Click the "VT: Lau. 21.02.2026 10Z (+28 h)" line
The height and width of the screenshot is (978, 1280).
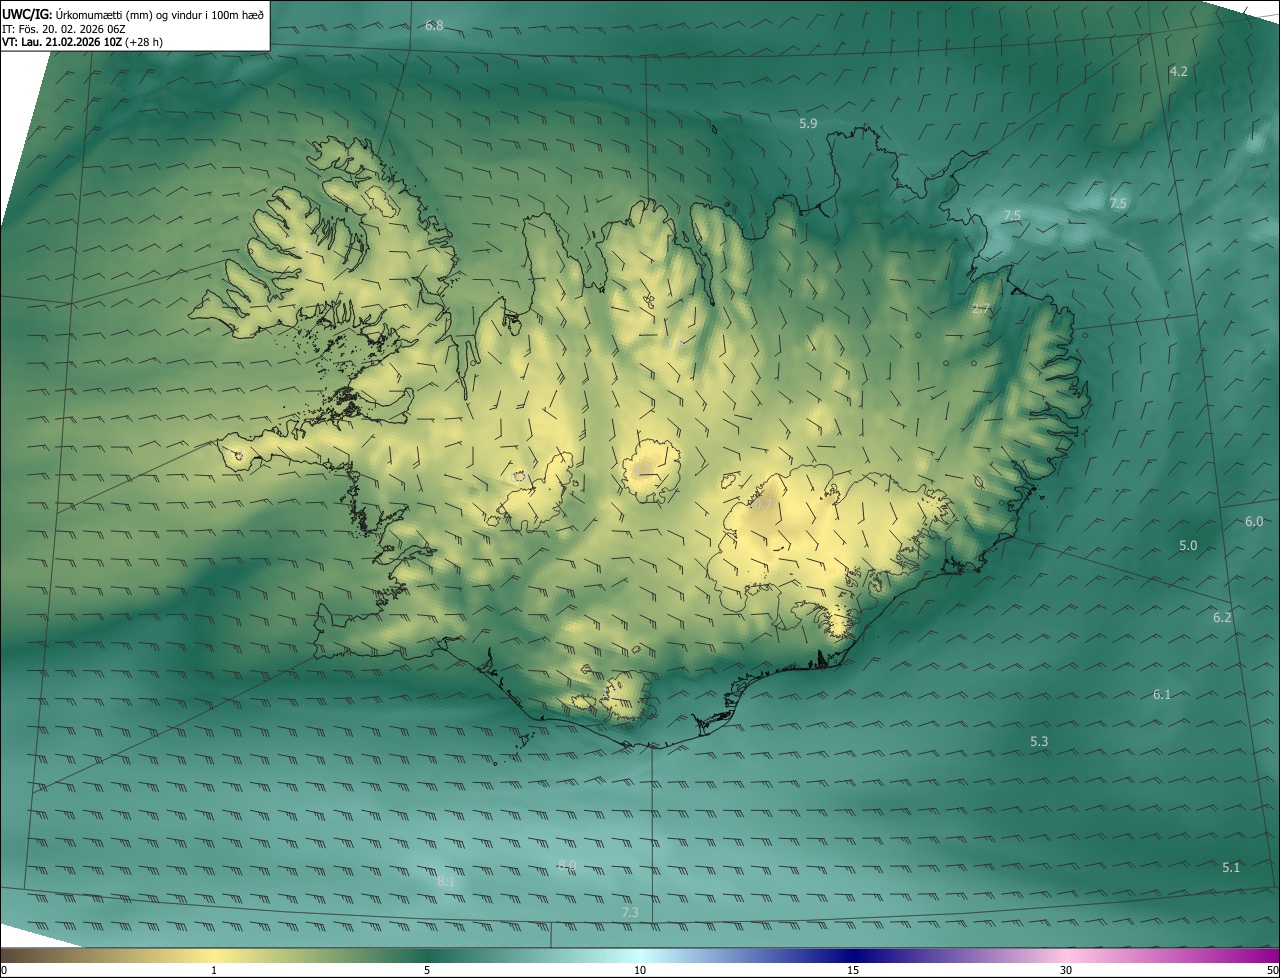tap(82, 42)
